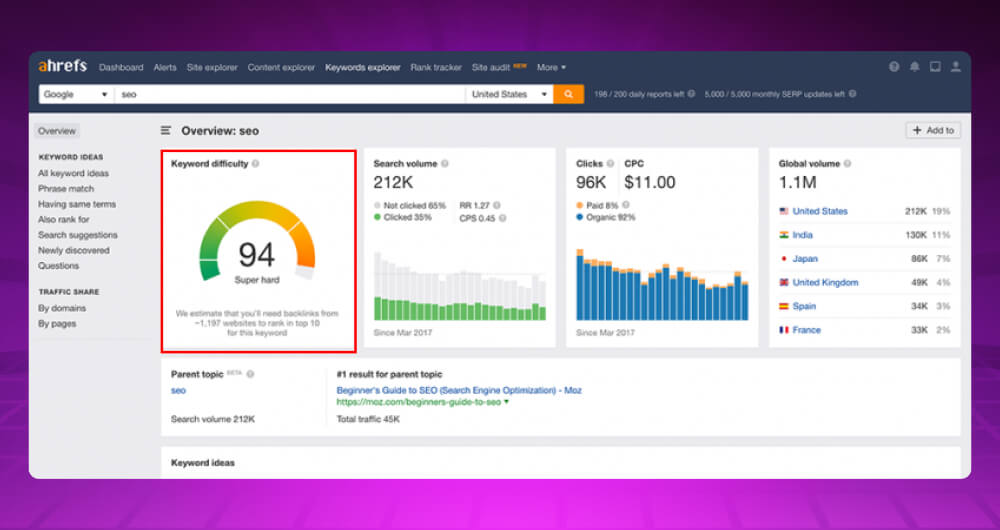Click the info icon beside Parent topic
The image size is (1000, 530).
[251, 374]
